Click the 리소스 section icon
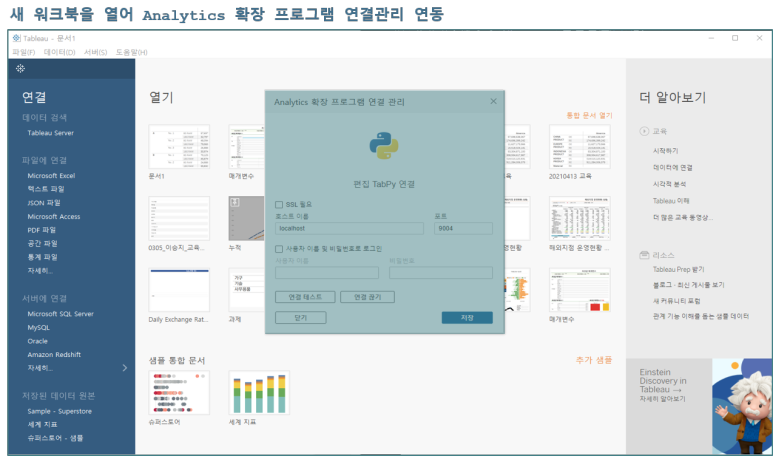Screen dimensions: 773x456 (644, 255)
